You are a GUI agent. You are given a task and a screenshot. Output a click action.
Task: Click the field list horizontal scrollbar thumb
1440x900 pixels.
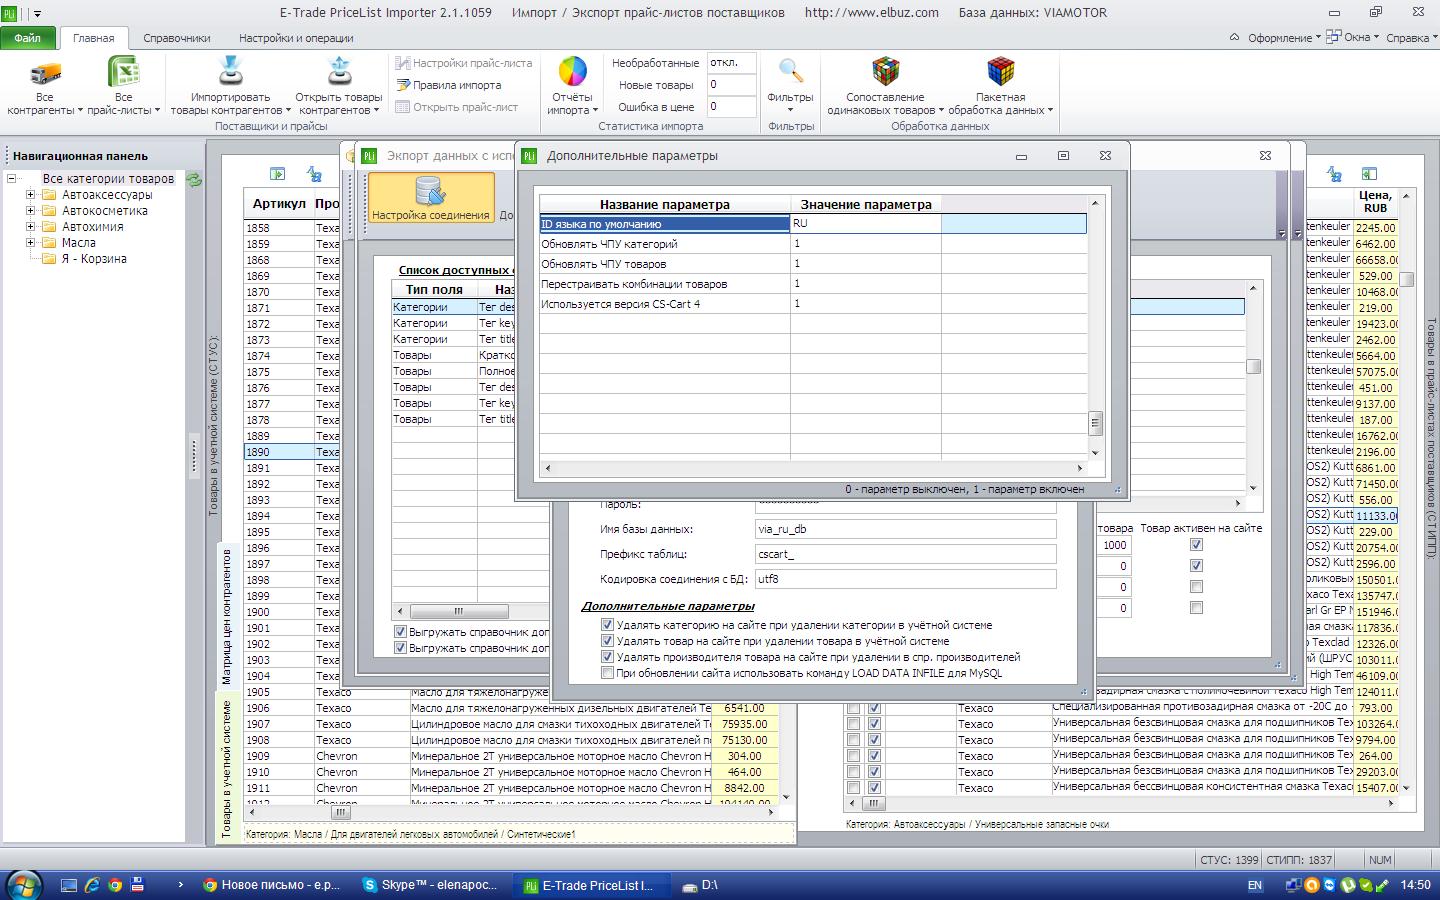459,611
